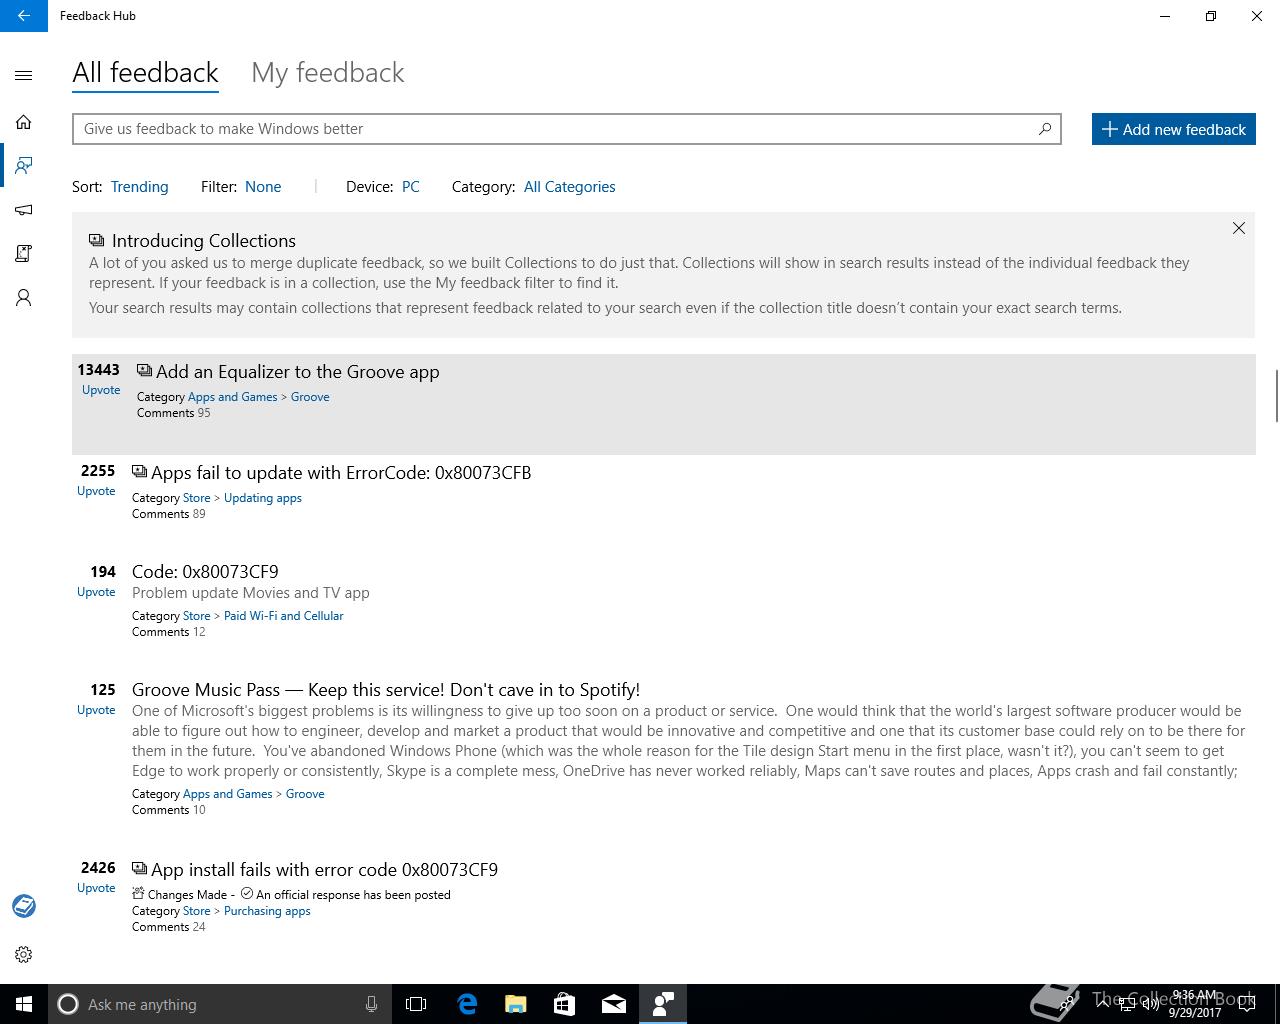The height and width of the screenshot is (1024, 1280).
Task: Open Settings gear in sidebar
Action: (24, 954)
